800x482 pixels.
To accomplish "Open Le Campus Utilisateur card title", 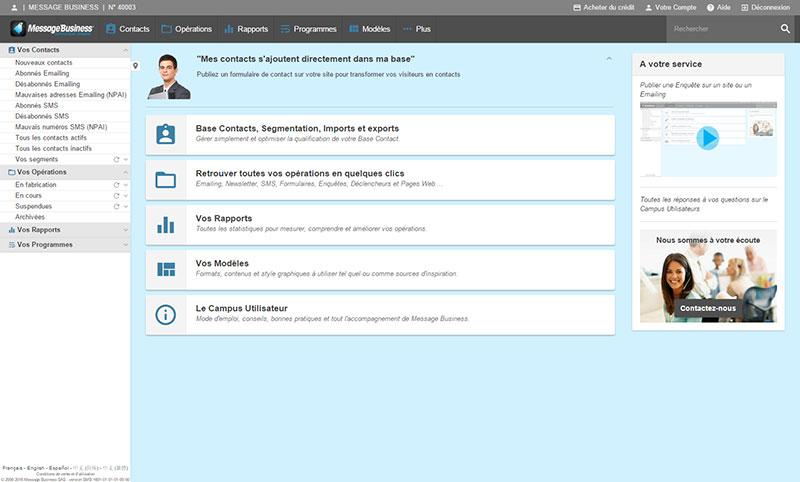I will pyautogui.click(x=241, y=308).
